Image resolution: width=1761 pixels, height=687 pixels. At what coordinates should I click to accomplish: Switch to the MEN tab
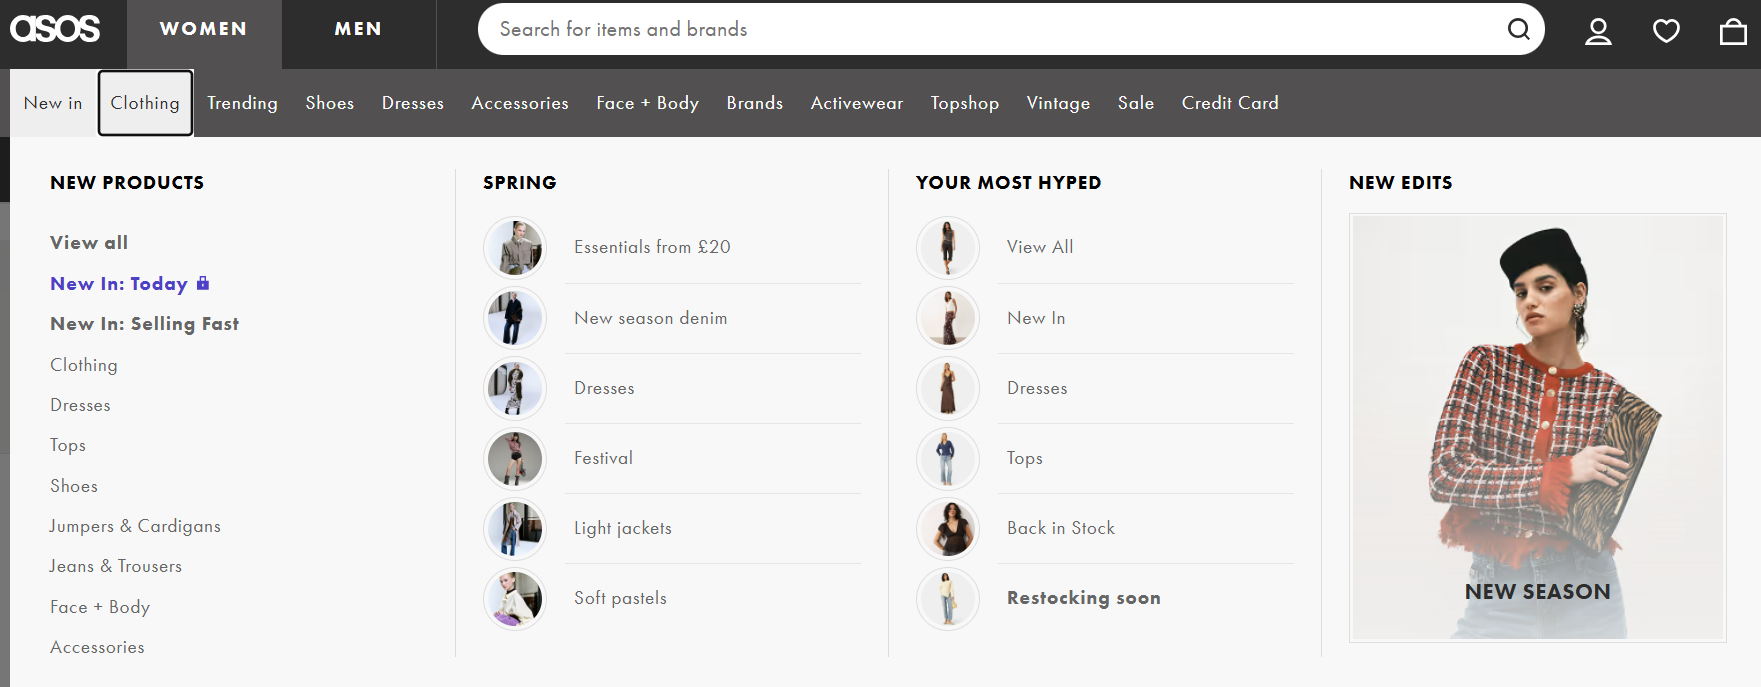tap(358, 29)
